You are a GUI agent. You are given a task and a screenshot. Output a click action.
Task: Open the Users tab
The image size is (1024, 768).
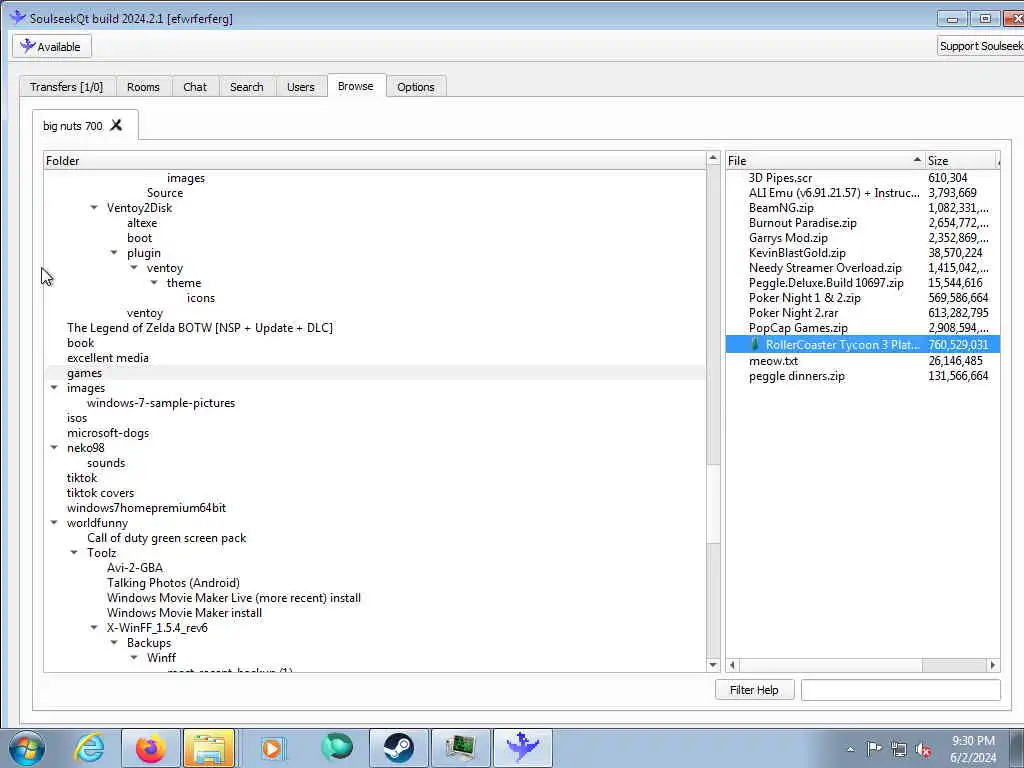click(x=300, y=87)
